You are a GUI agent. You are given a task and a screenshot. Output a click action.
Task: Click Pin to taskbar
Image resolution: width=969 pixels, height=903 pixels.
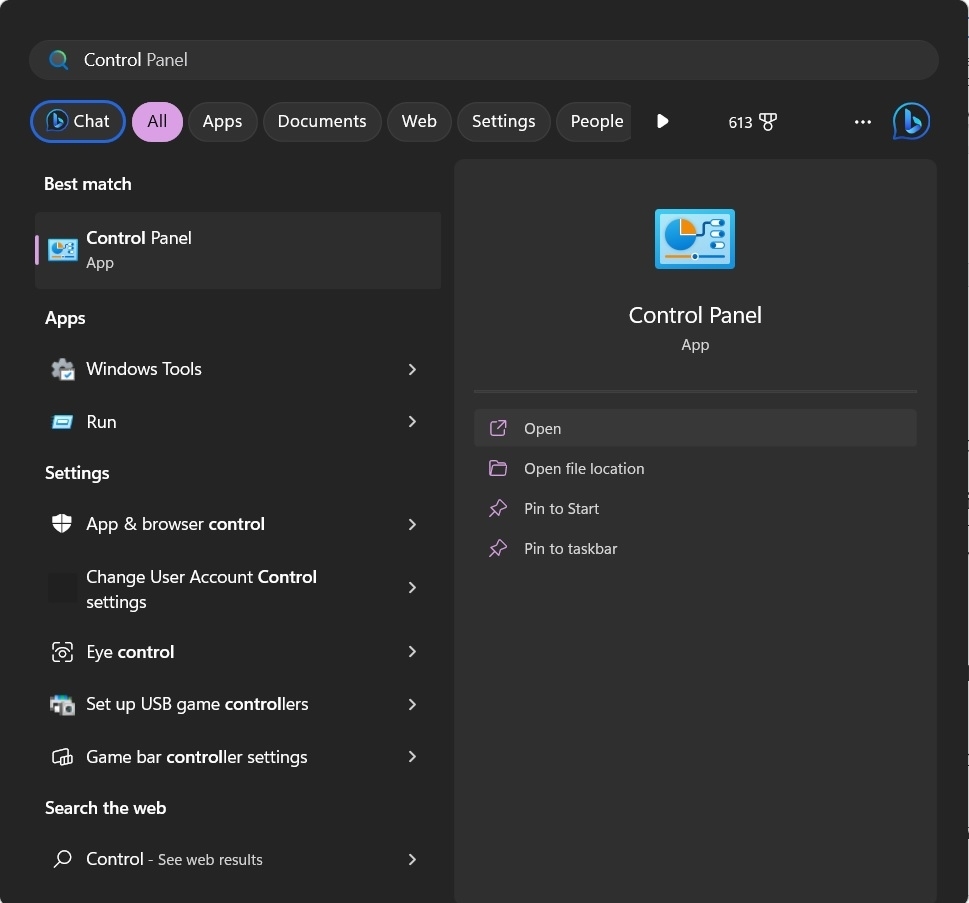click(695, 548)
